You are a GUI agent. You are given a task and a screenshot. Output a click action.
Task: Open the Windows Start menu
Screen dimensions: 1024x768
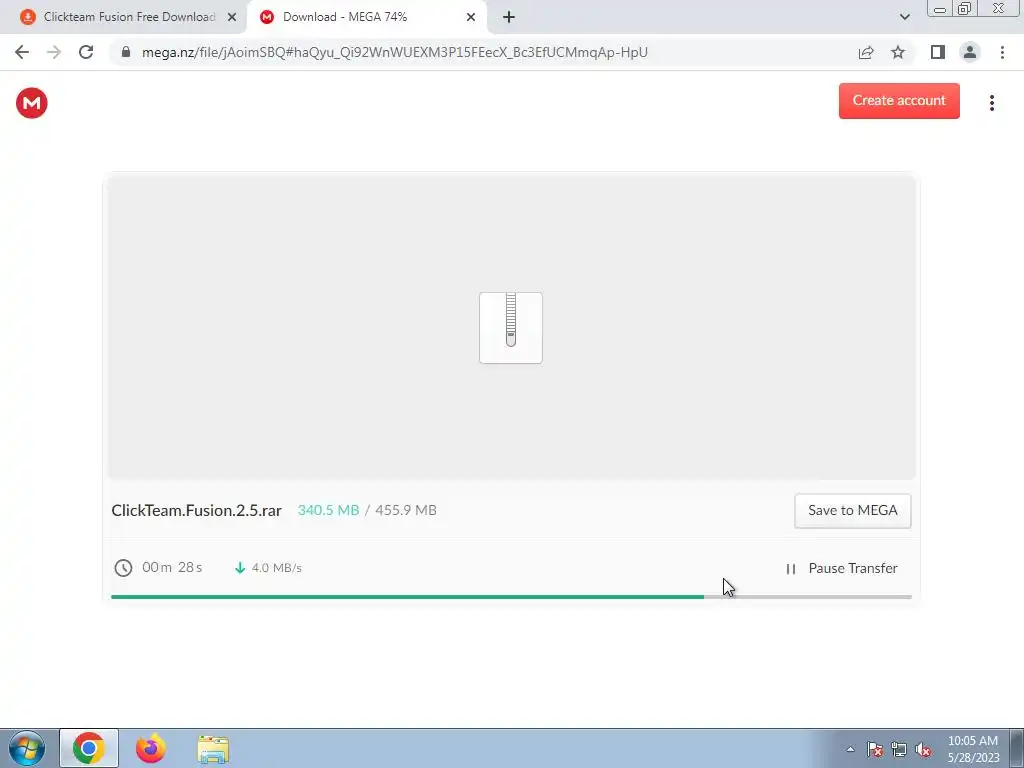(x=26, y=748)
